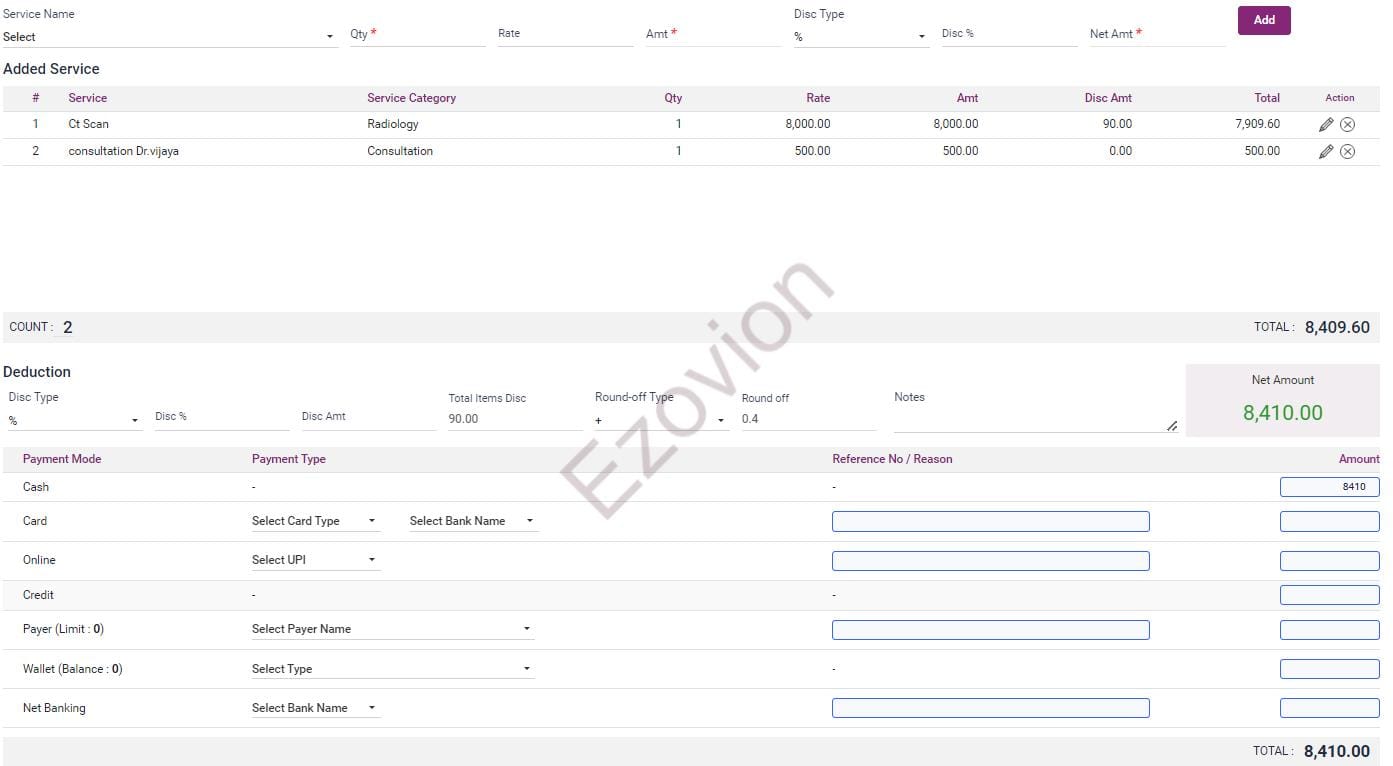Image resolution: width=1393 pixels, height=766 pixels.
Task: Open the Select UPI dropdown
Action: (x=314, y=560)
